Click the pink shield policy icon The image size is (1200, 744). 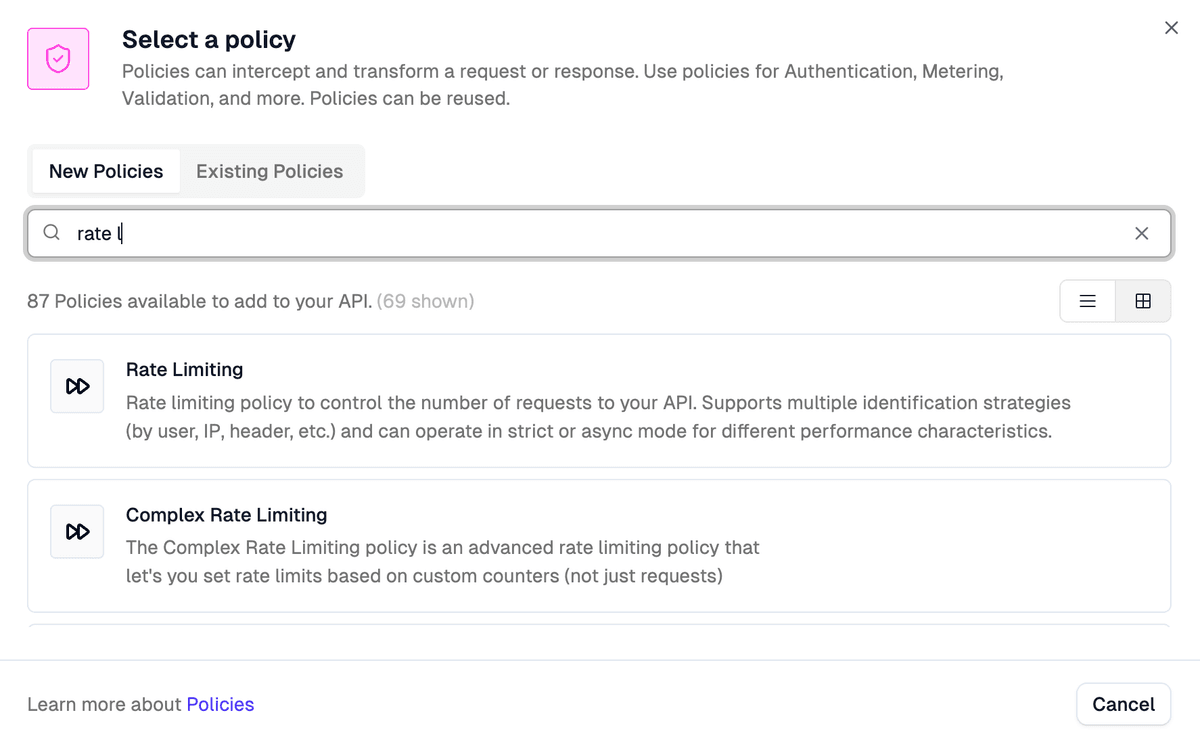pyautogui.click(x=57, y=58)
